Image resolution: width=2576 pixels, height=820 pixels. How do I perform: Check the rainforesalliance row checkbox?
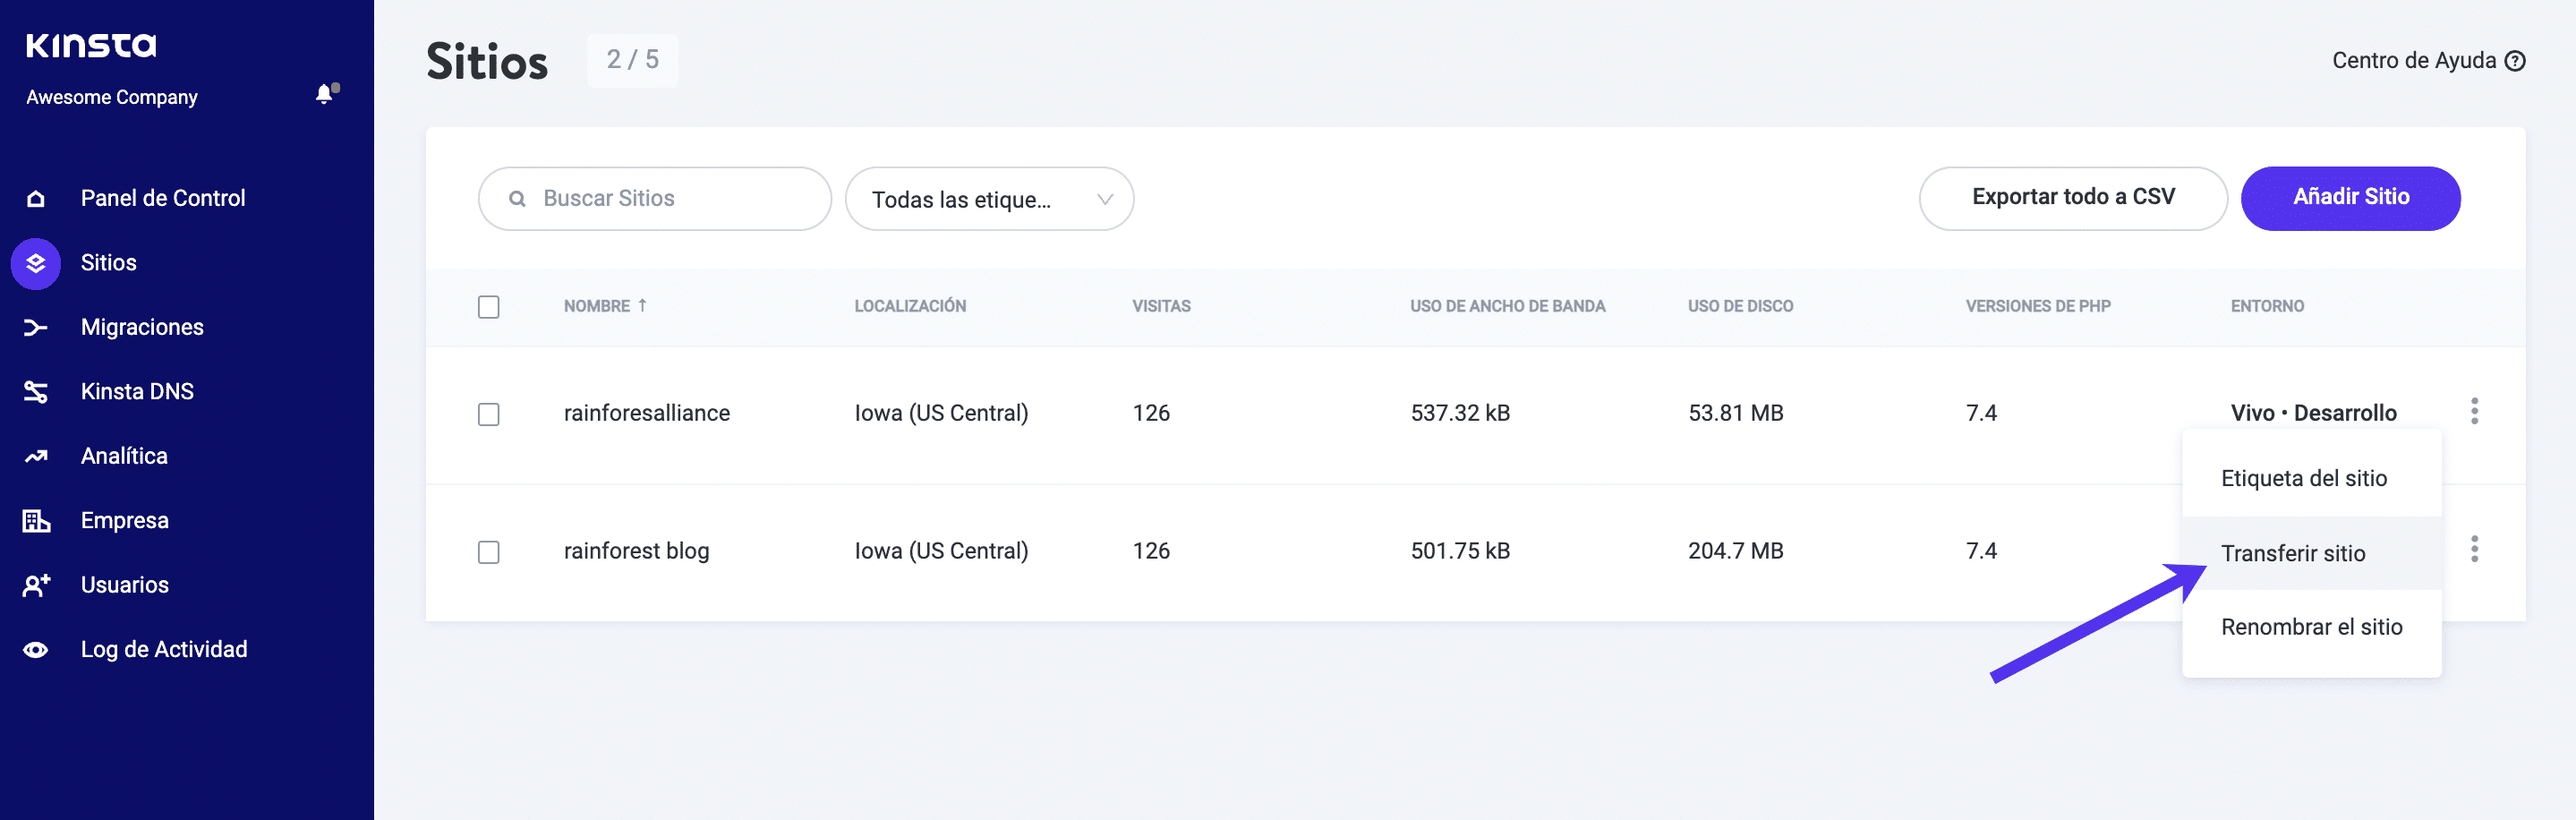tap(488, 414)
